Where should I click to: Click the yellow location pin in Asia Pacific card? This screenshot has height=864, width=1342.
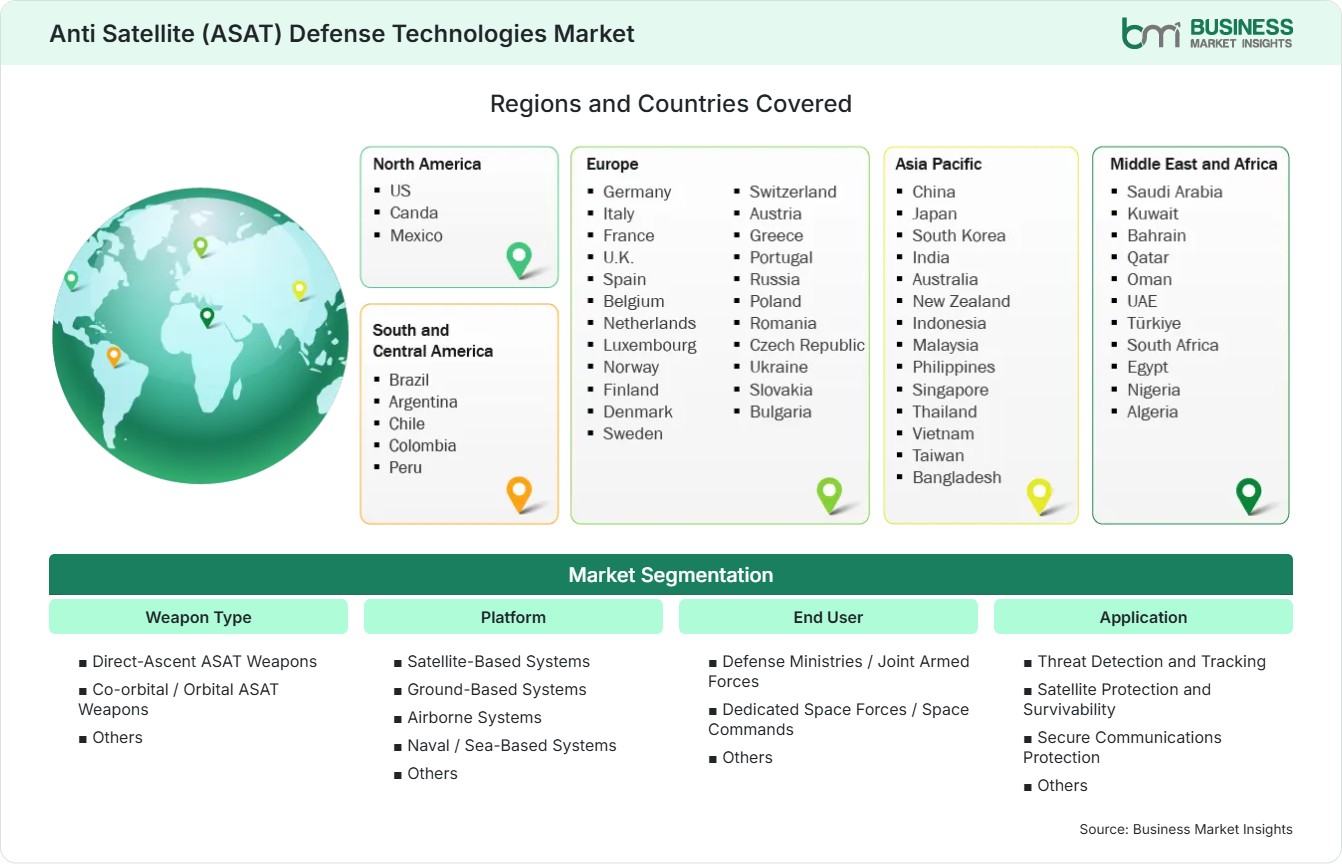point(1040,495)
